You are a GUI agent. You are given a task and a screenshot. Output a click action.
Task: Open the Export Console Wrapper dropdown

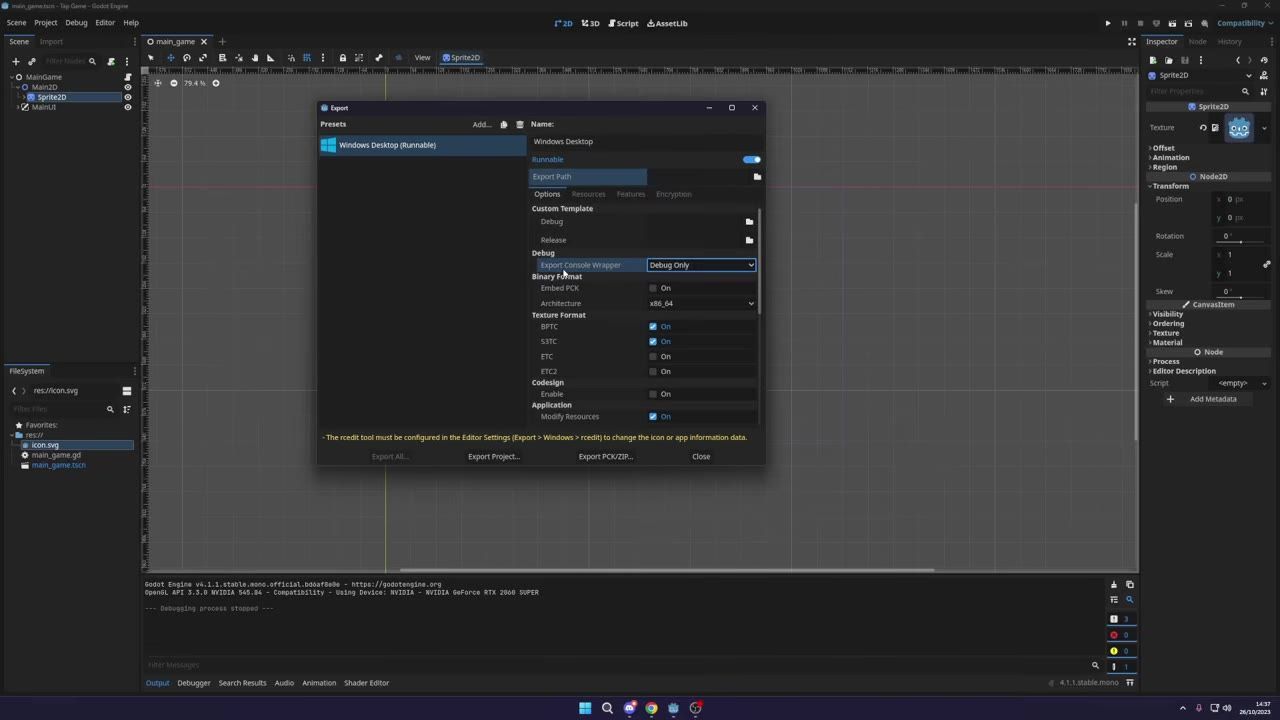tap(701, 265)
